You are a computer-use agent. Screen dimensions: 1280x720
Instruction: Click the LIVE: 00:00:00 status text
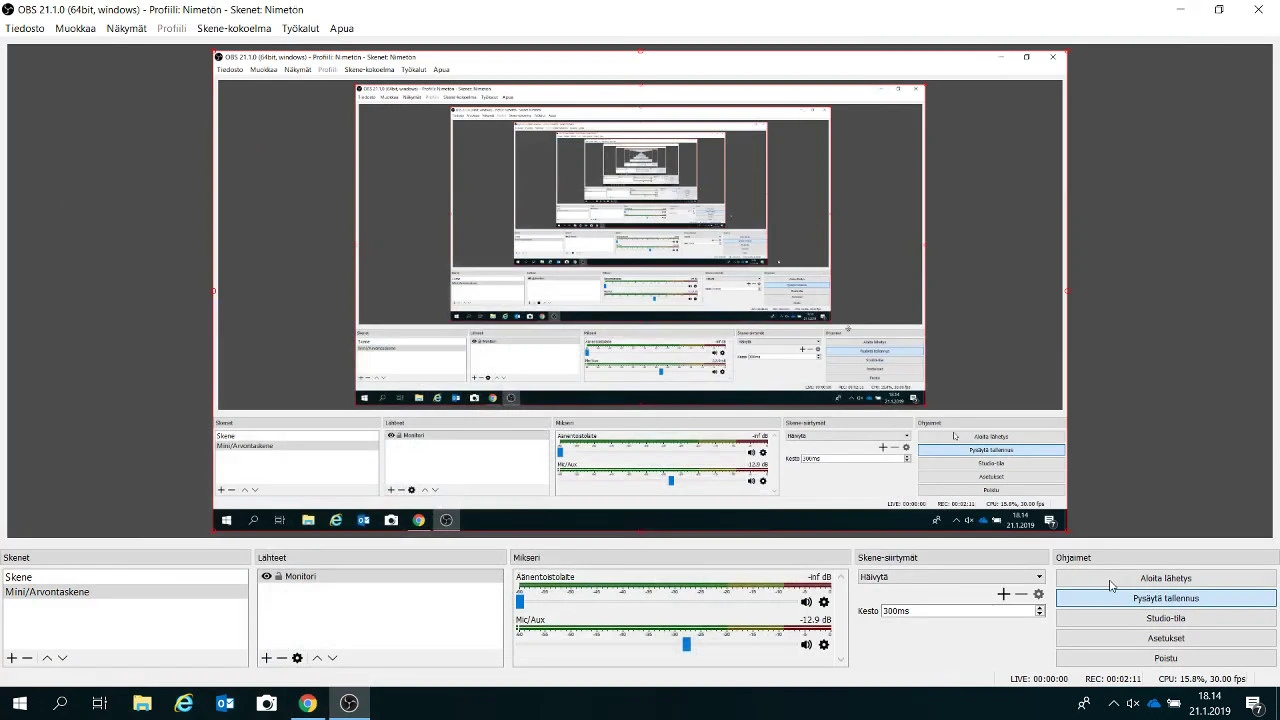[1039, 679]
